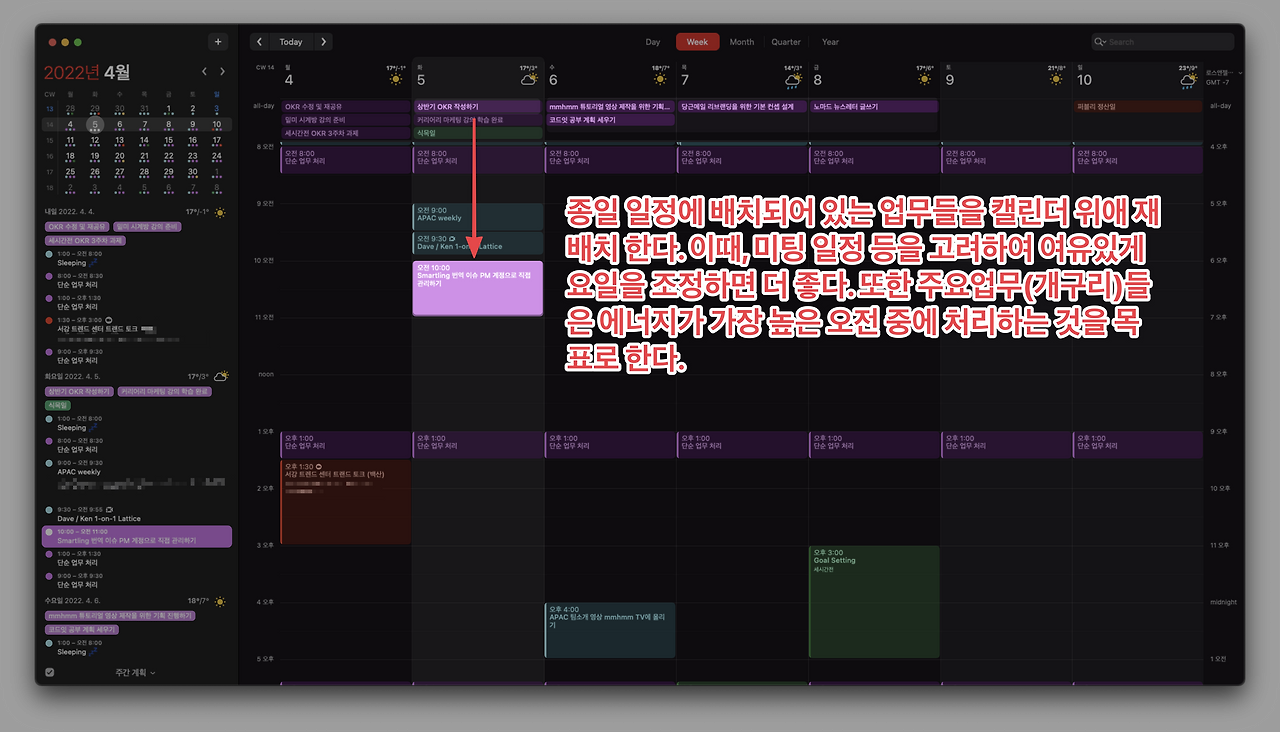Open APAC 팀소개 영상 mmhmm TV event on Wednesday
Screen dimensions: 1280x732
[x=609, y=630]
